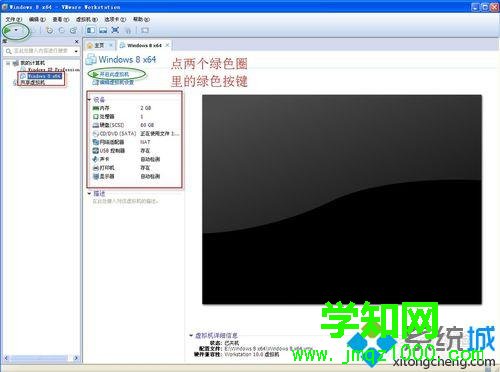Screen dimensions: 500x372
Task: Collapse the 我的计算机 tree node
Action: pyautogui.click(x=8, y=63)
